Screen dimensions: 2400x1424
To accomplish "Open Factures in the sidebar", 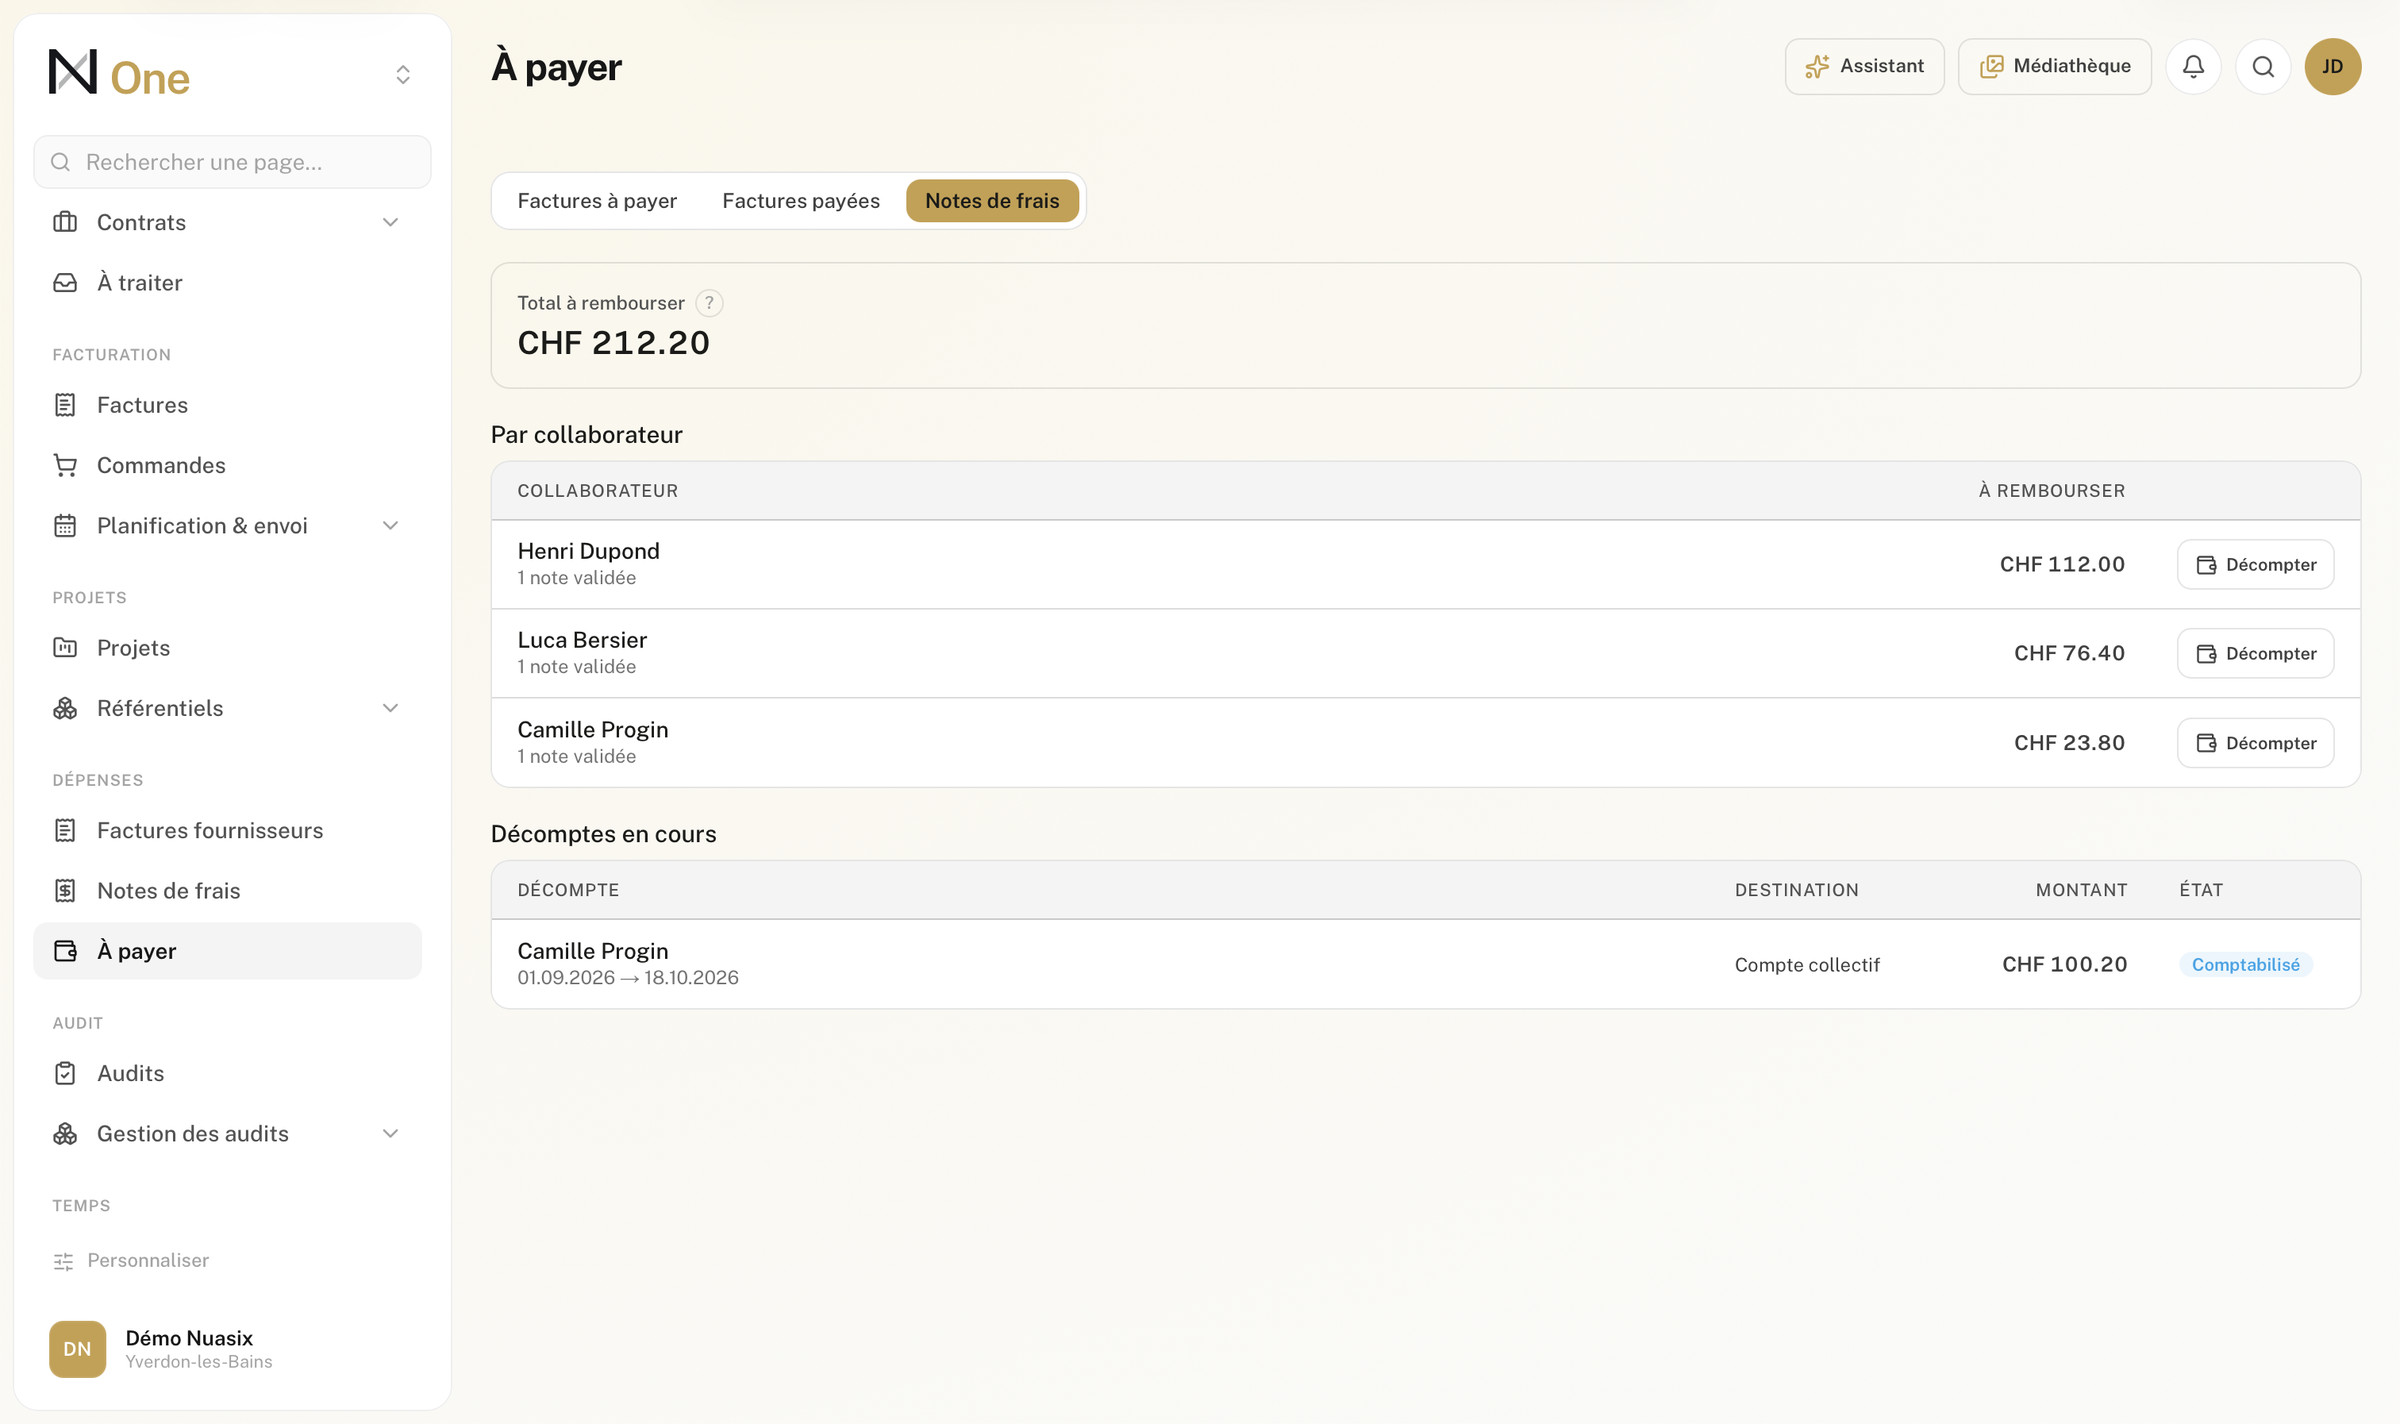I will click(x=228, y=405).
